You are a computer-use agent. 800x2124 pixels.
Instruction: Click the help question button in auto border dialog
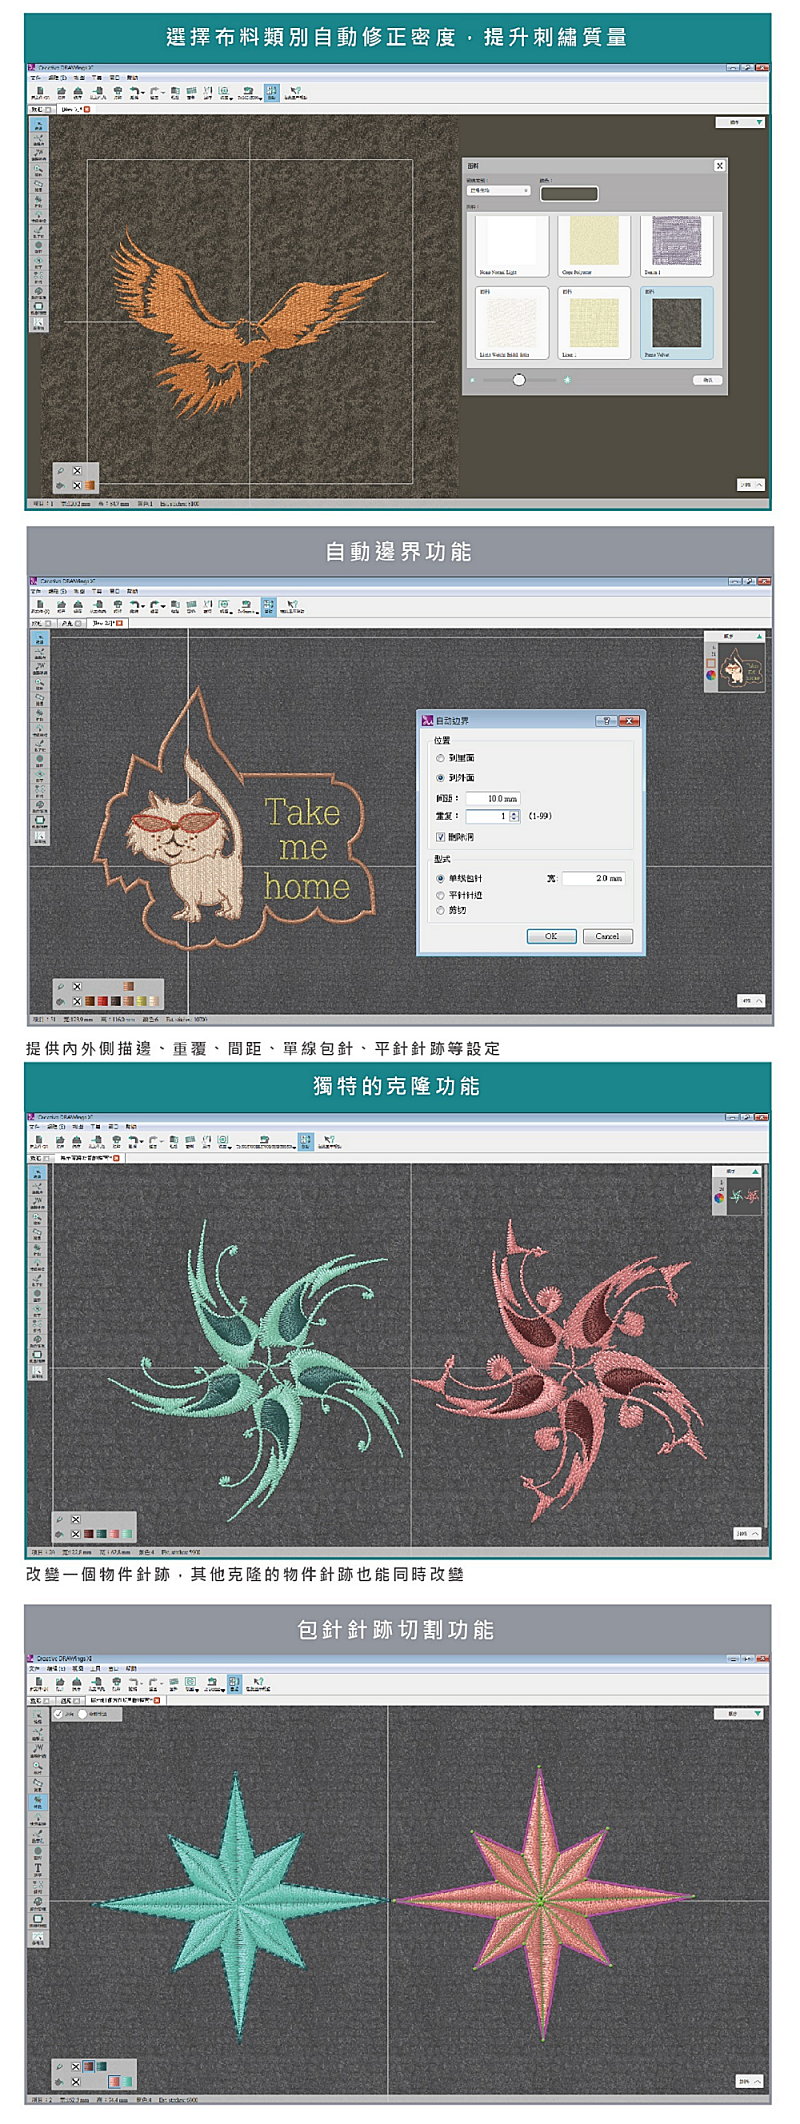coord(606,720)
